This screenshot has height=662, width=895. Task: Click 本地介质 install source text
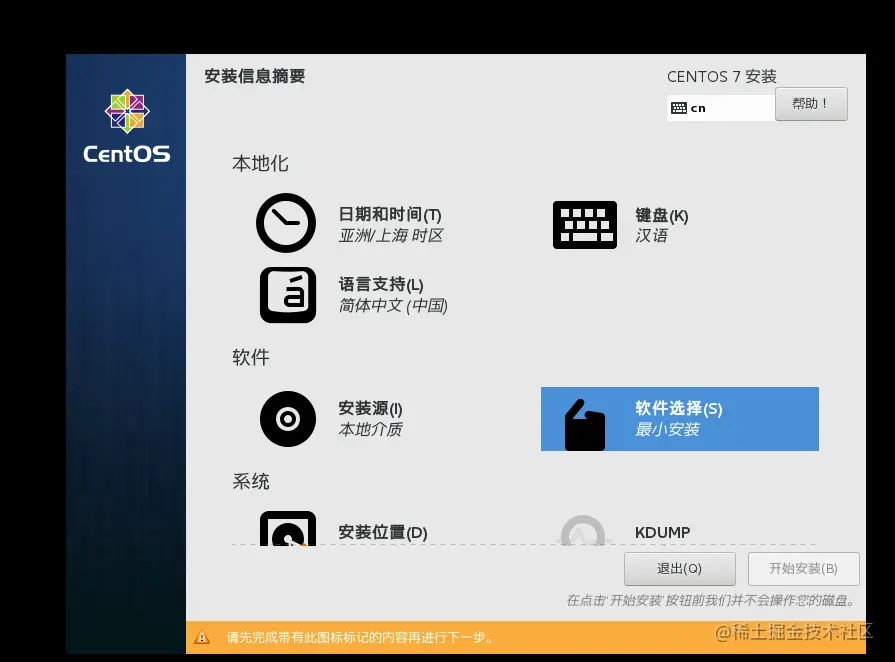click(x=370, y=429)
